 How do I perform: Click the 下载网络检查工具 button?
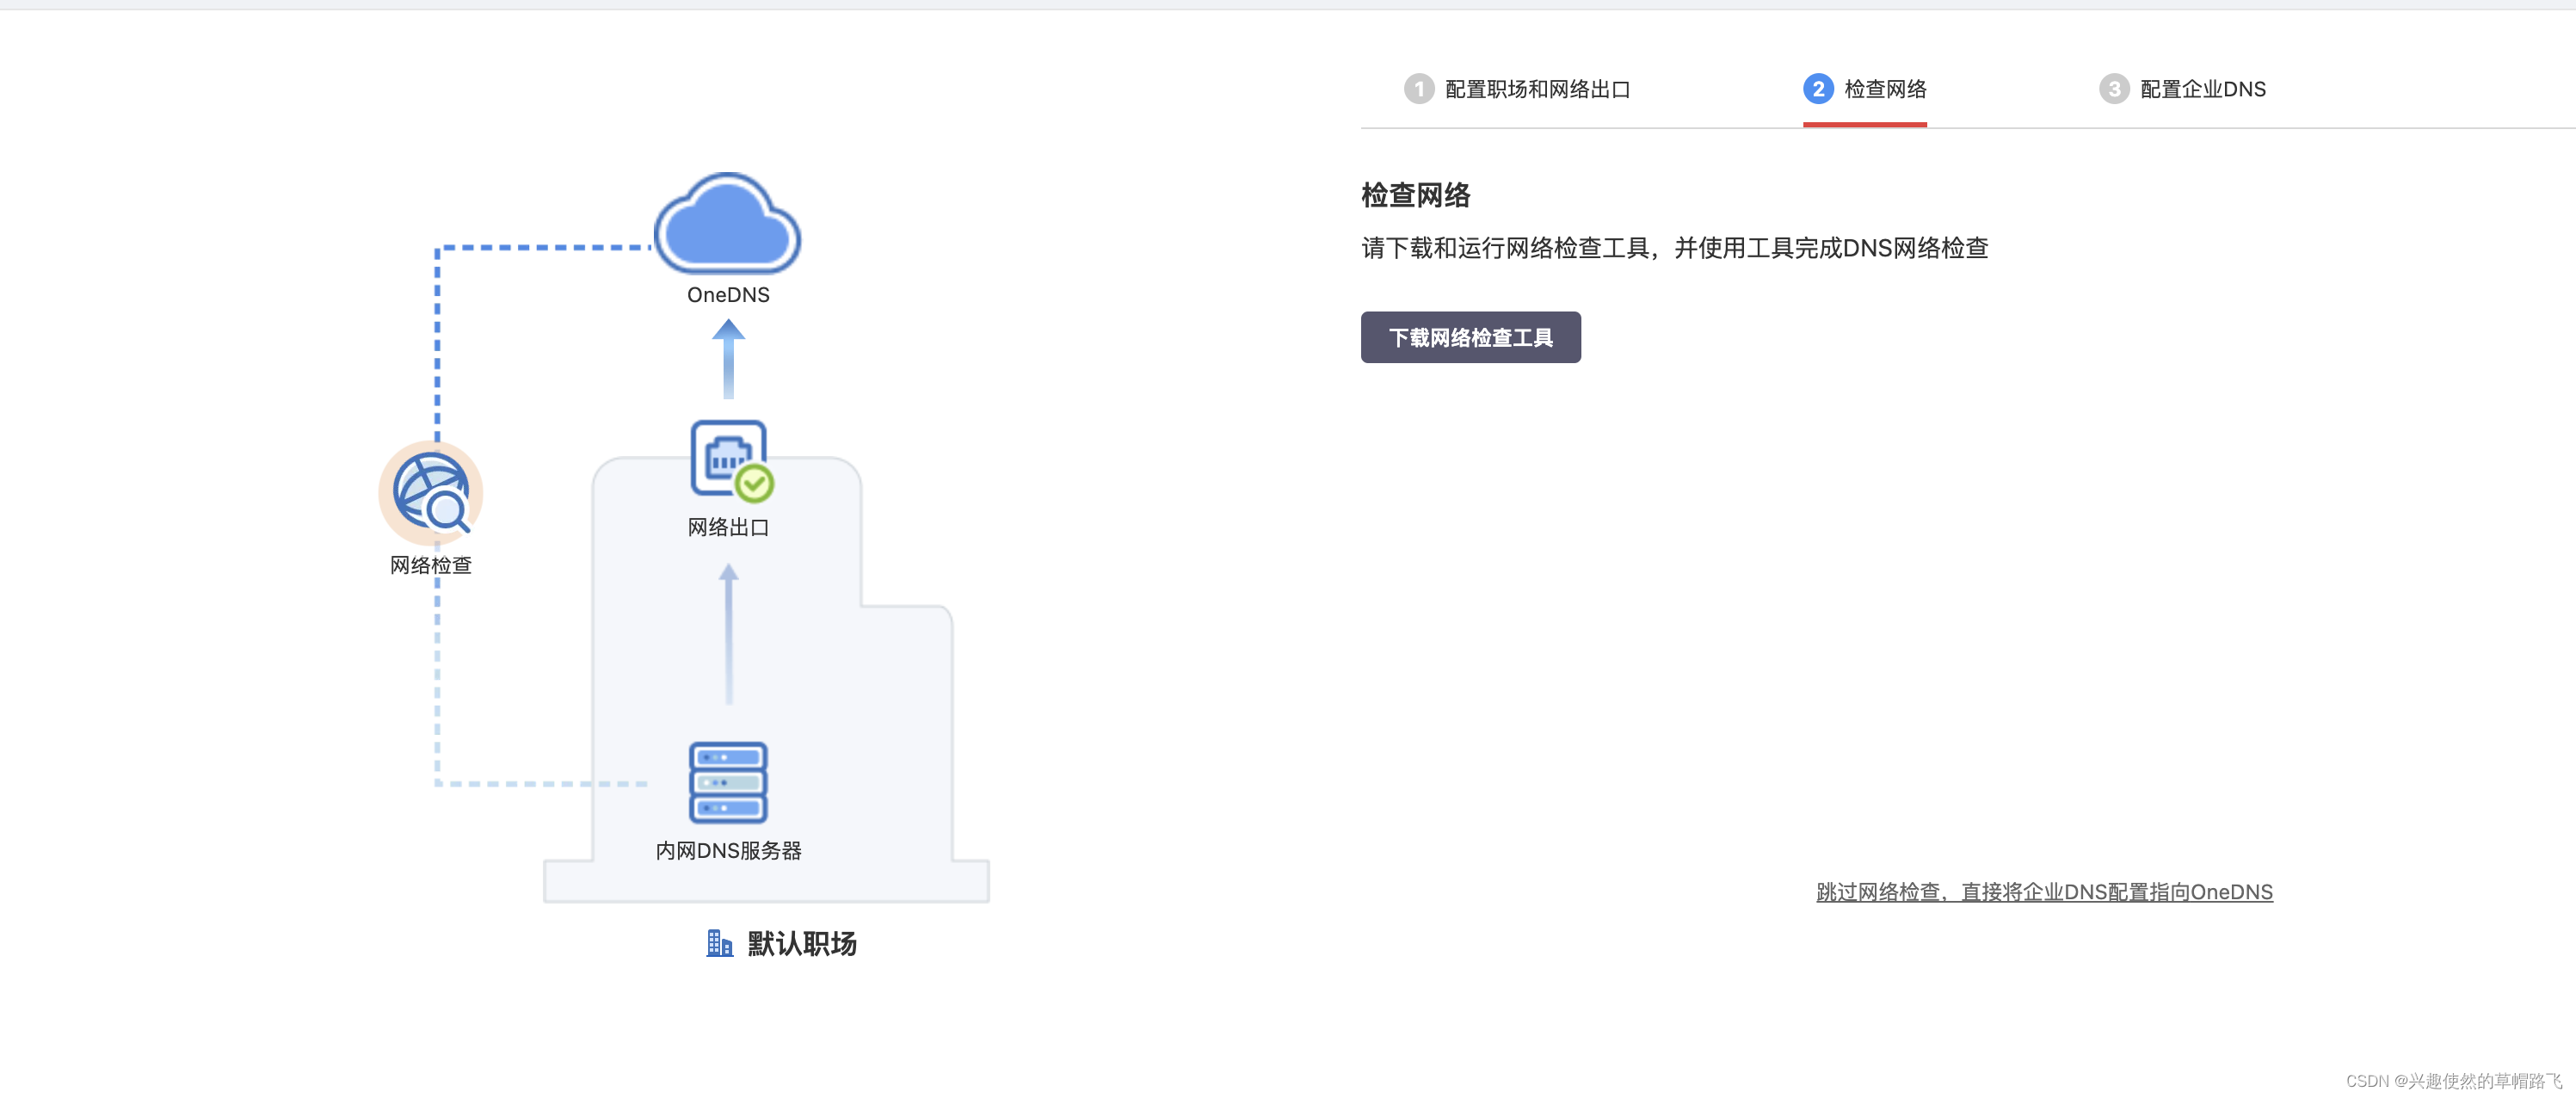(1470, 337)
